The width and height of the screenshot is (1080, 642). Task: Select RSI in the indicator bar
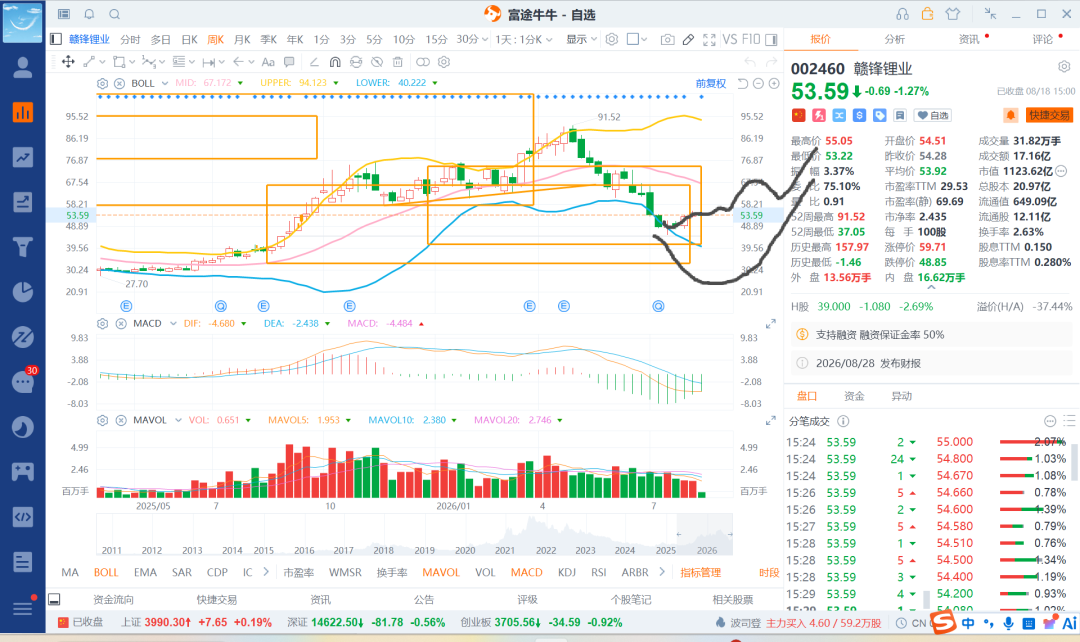[599, 572]
